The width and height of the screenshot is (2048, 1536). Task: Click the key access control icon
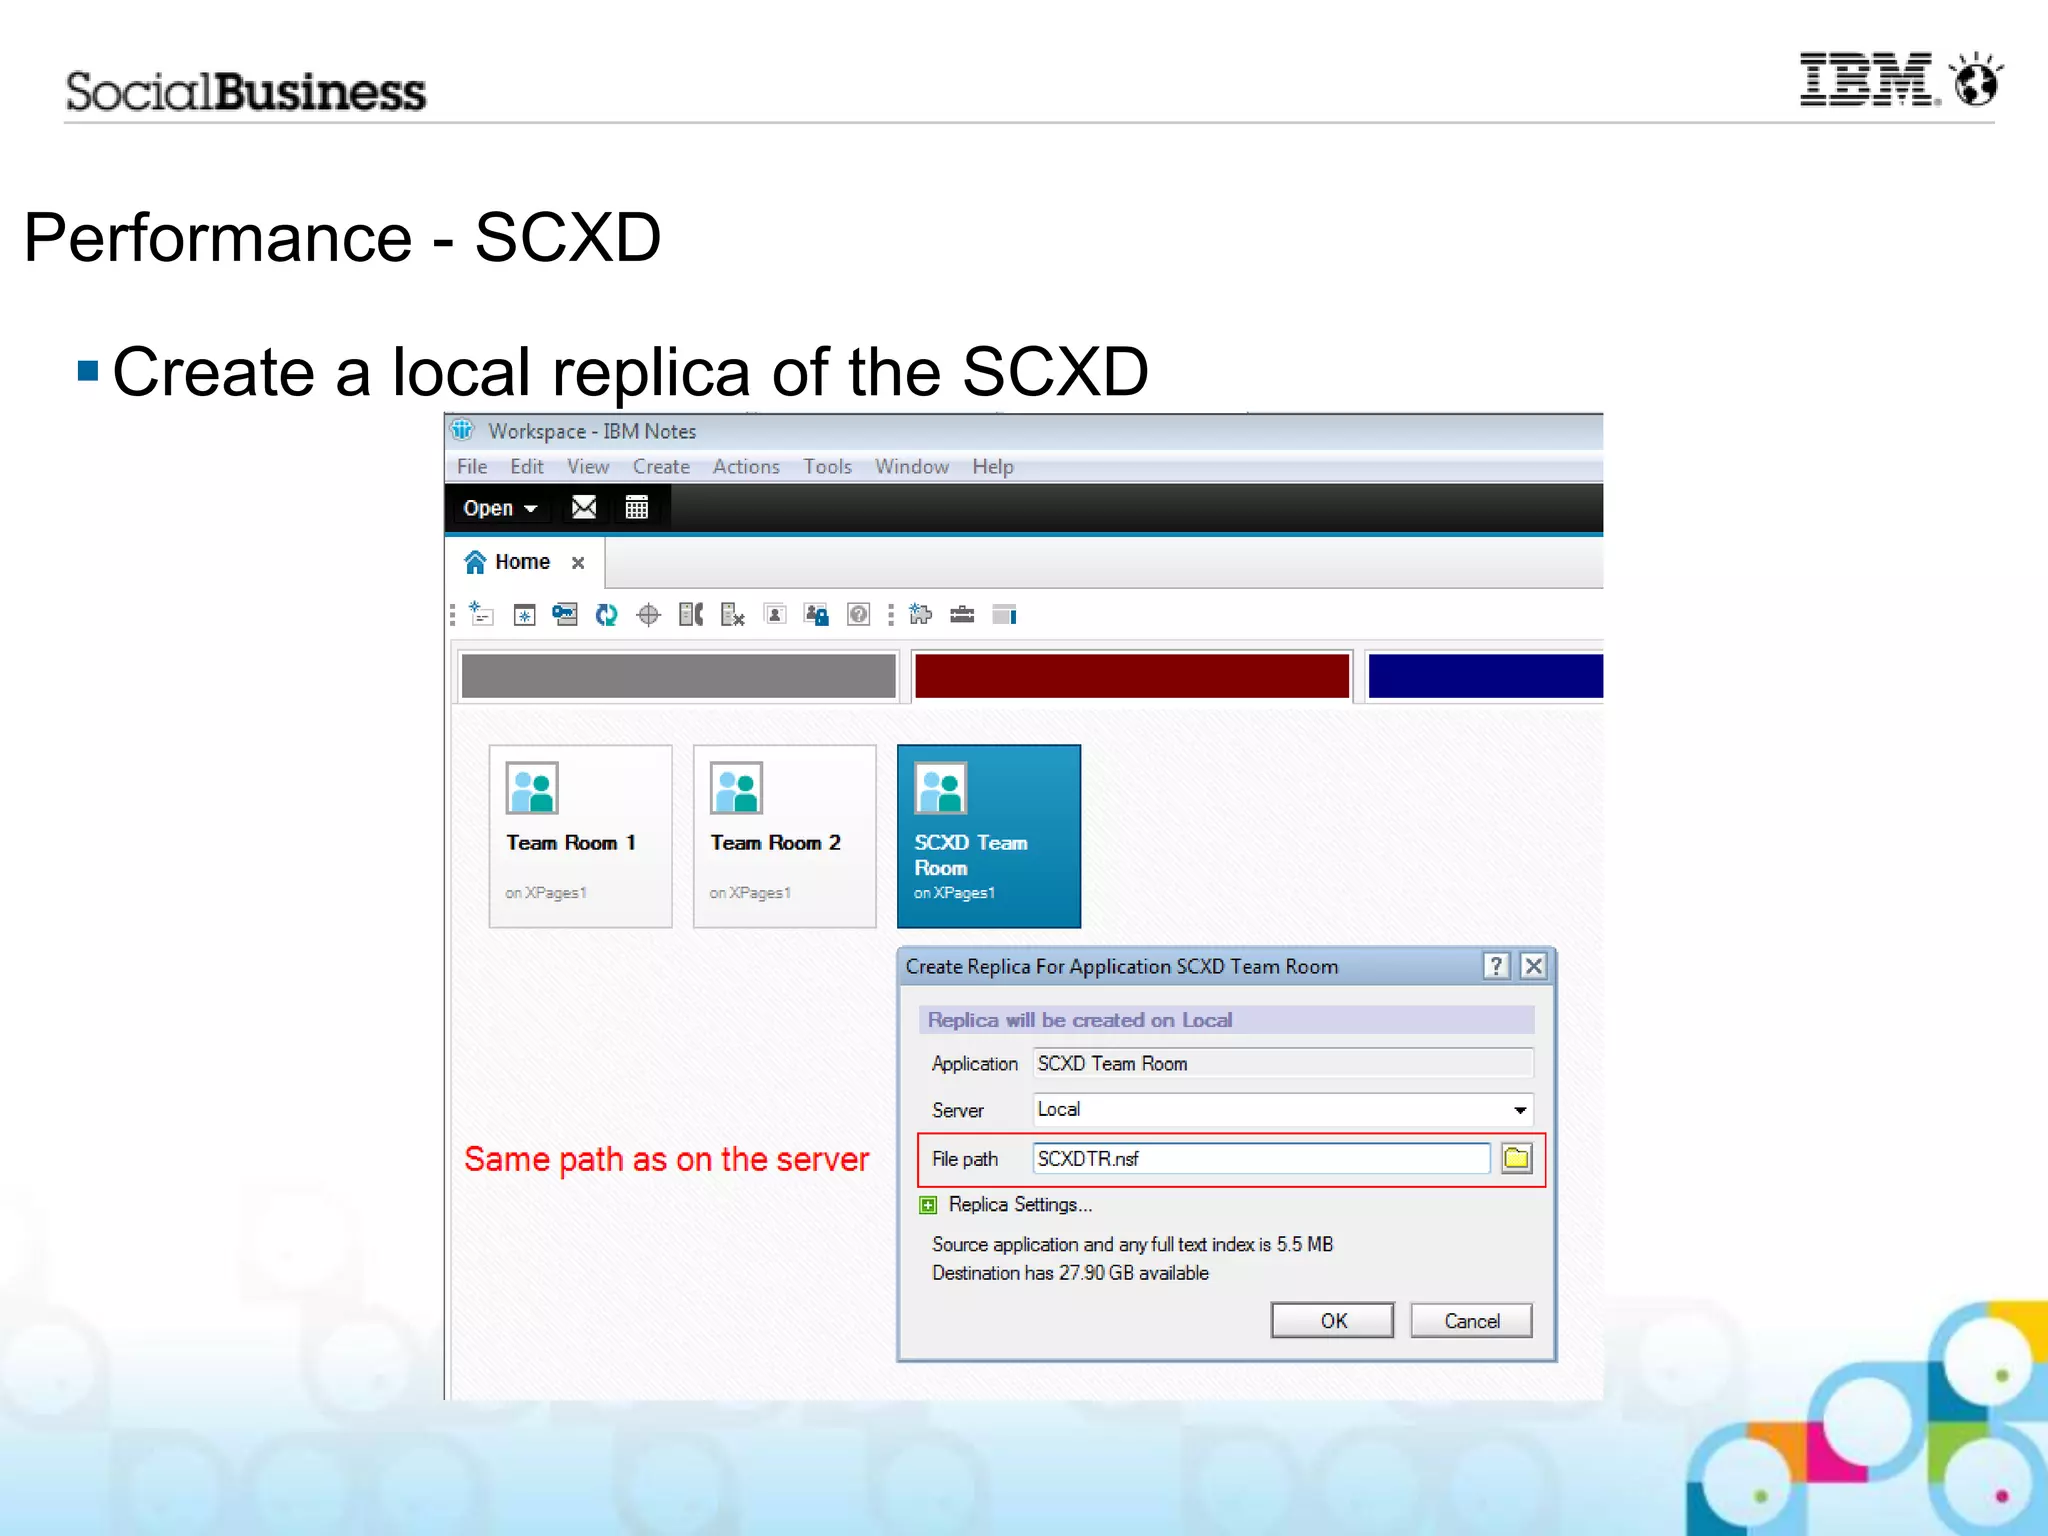coord(565,614)
